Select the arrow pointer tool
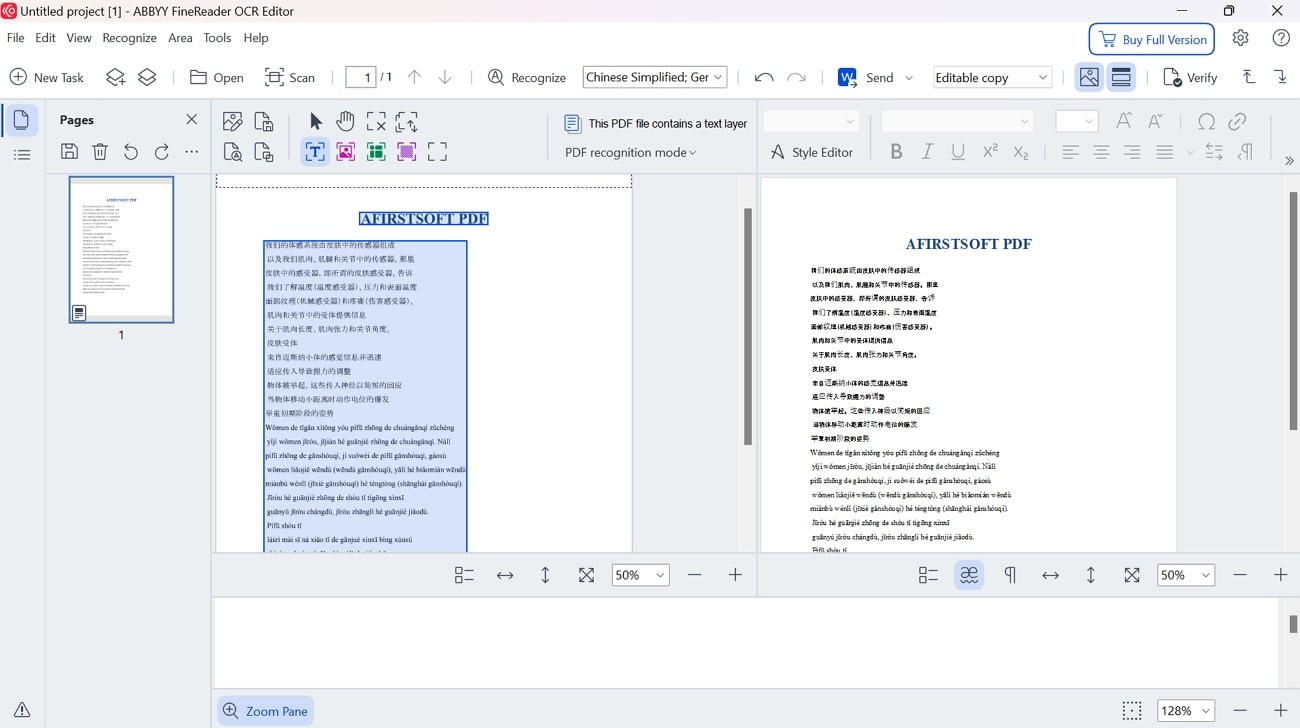Screen dimensions: 1300x728 (315, 122)
